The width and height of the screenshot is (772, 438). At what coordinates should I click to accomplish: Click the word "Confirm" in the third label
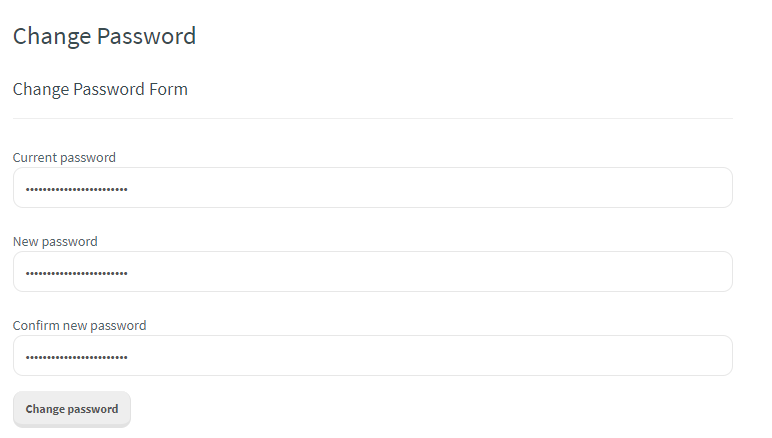click(35, 325)
